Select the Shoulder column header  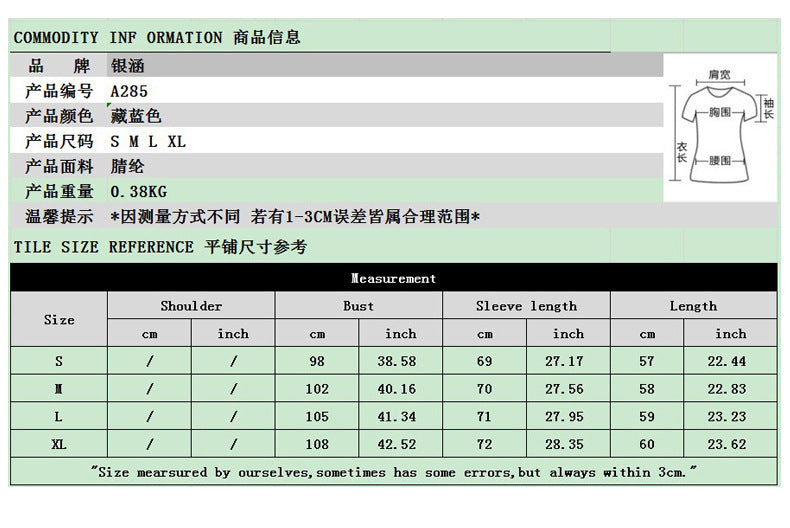[191, 306]
